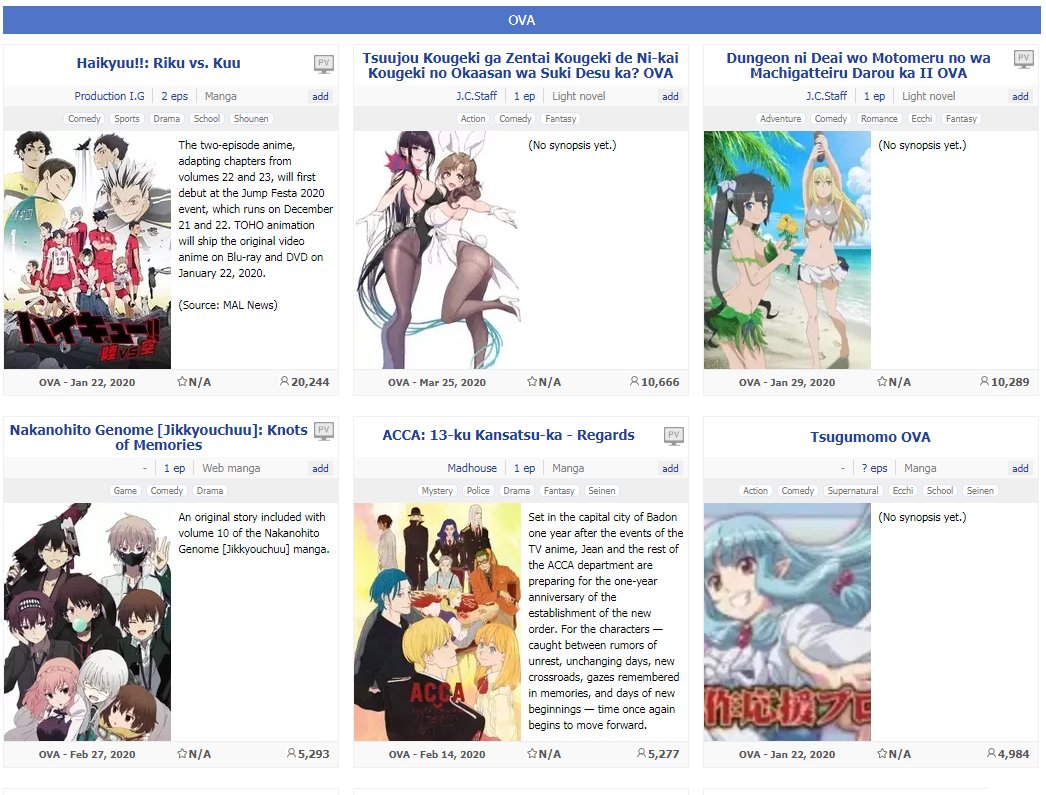Image resolution: width=1046 pixels, height=795 pixels.
Task: Open the Tsuujou Kougeki ga Zentai Kougeki OVA title
Action: pos(520,65)
